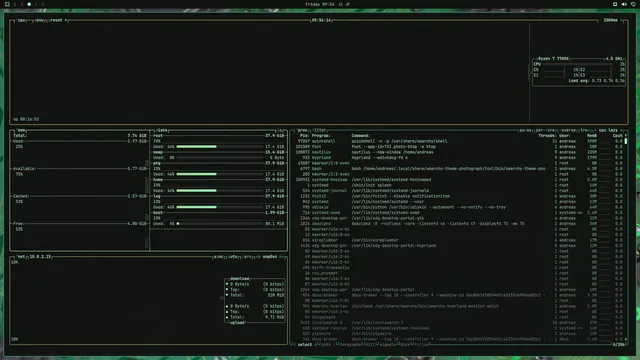Click the cpu box label in btop header
Viewport: 640px width, 360px height.
click(x=21, y=20)
